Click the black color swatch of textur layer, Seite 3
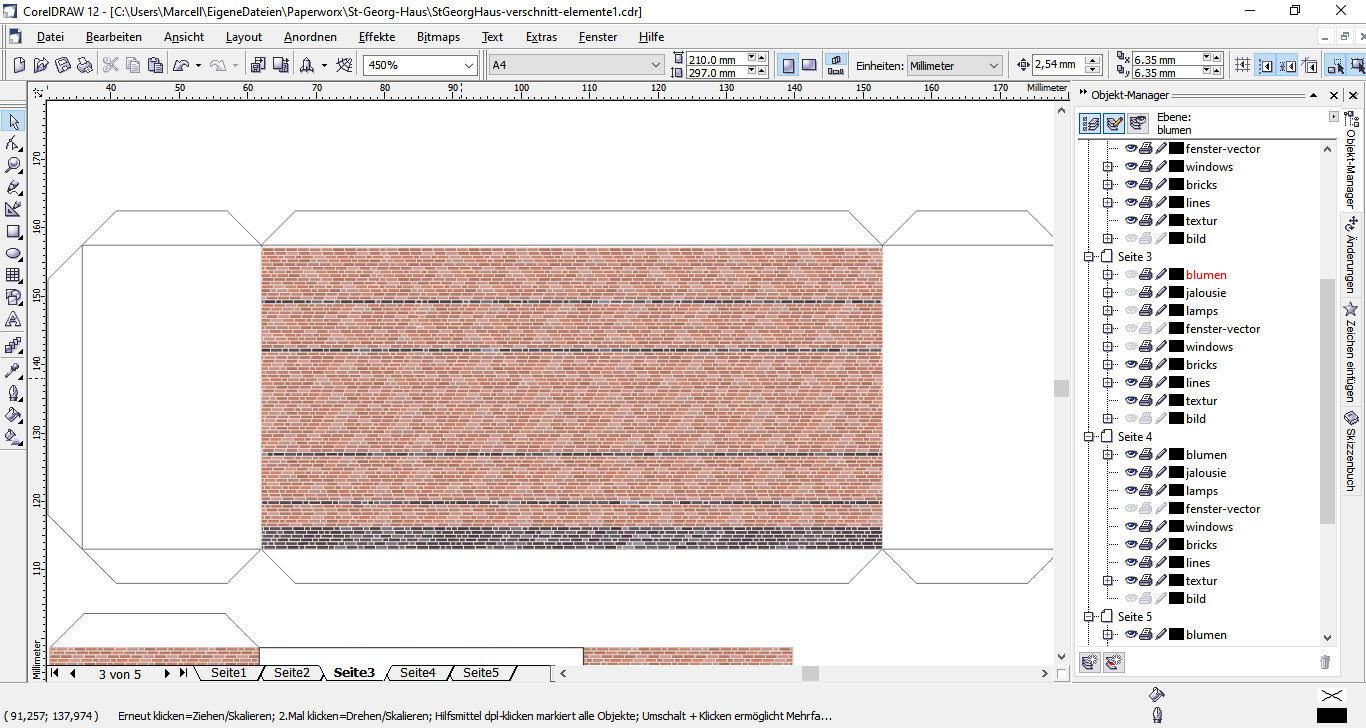This screenshot has height=728, width=1366. click(x=1177, y=401)
